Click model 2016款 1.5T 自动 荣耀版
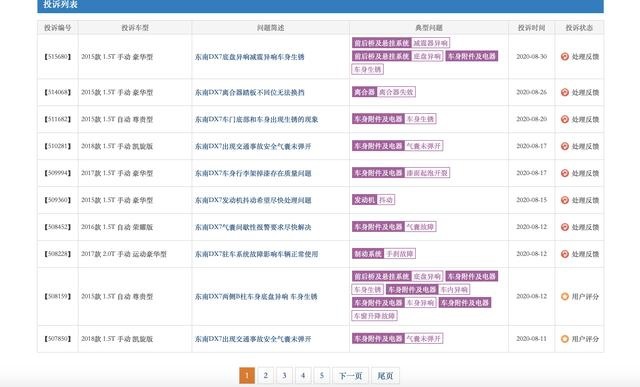This screenshot has width=640, height=387. point(117,227)
